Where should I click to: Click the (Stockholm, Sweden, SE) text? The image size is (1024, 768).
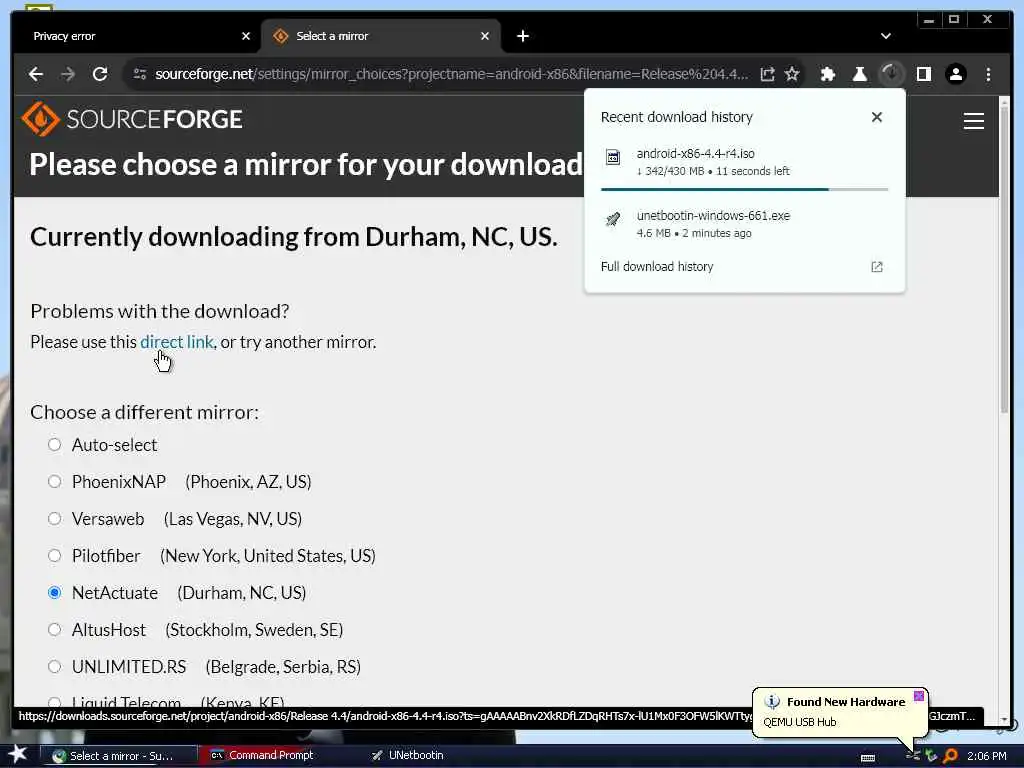pyautogui.click(x=254, y=630)
